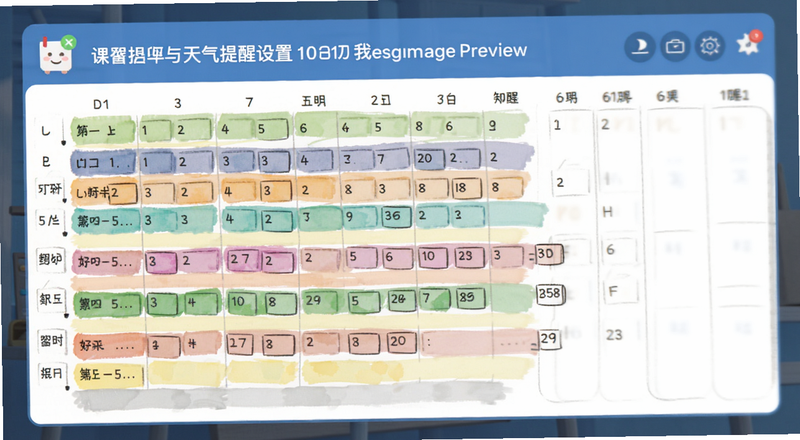Select the 6明 column header
This screenshot has width=800, height=440.
point(566,97)
